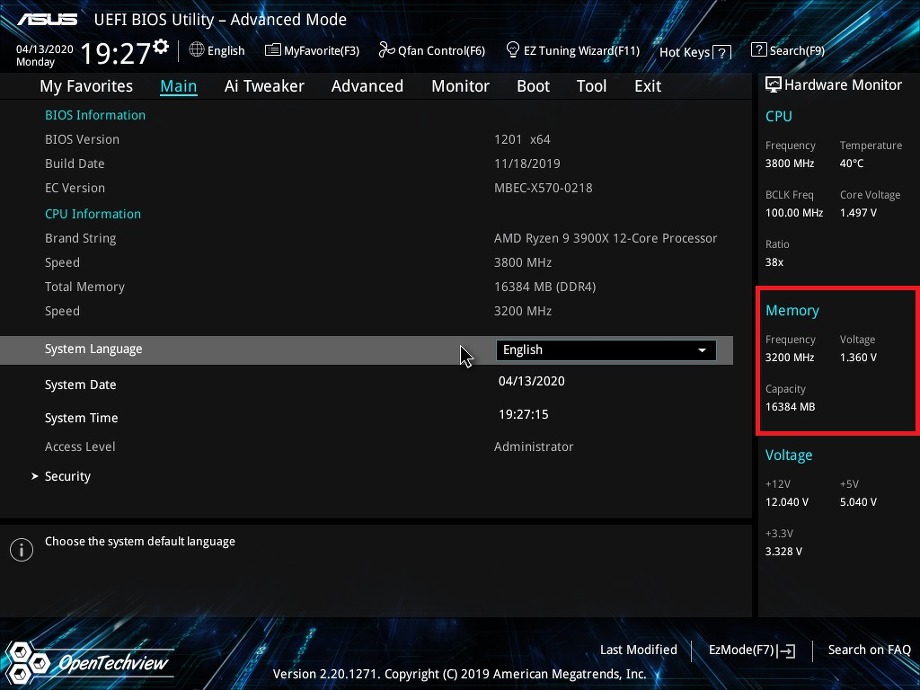Click EZ Tuning Wizard(F11) label

tap(581, 50)
